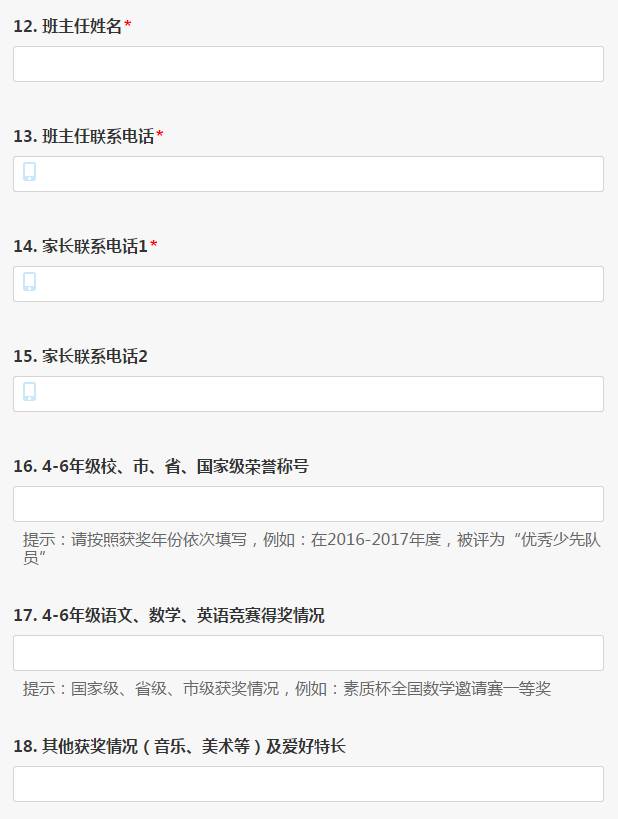Focus the 家长联系电话1 input box
Viewport: 618px width, 819px height.
pos(320,284)
